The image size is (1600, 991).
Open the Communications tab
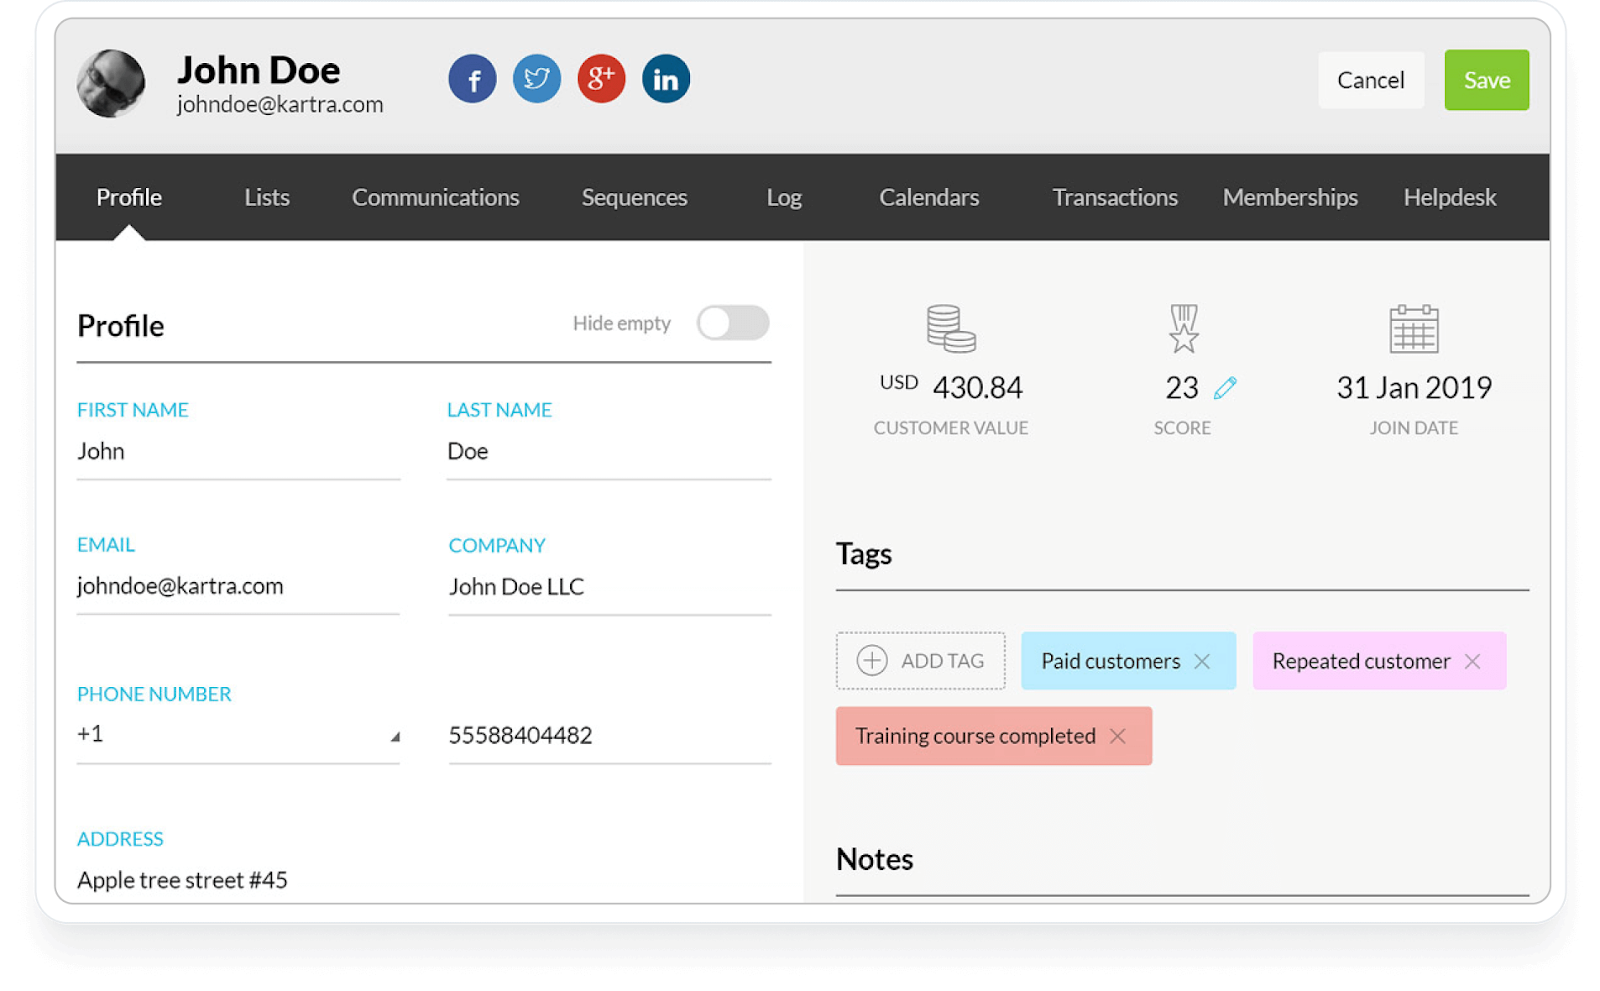coord(435,197)
